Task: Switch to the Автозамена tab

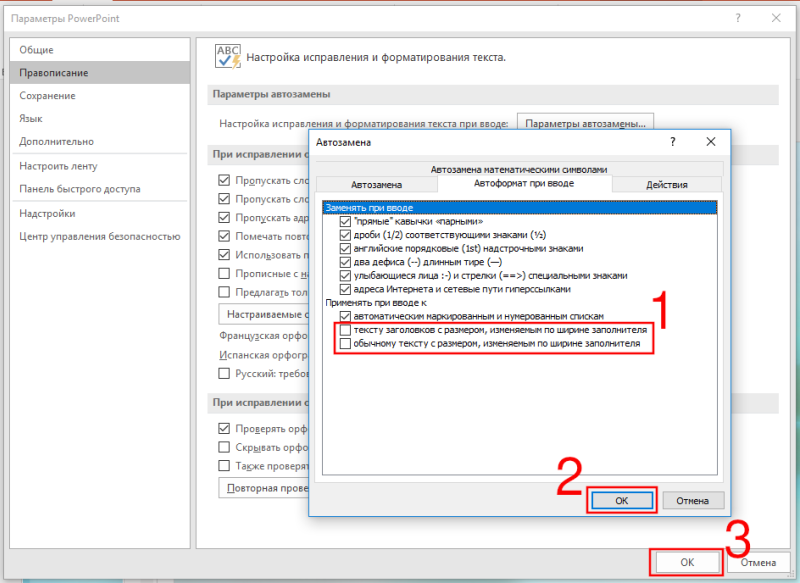Action: tap(377, 185)
